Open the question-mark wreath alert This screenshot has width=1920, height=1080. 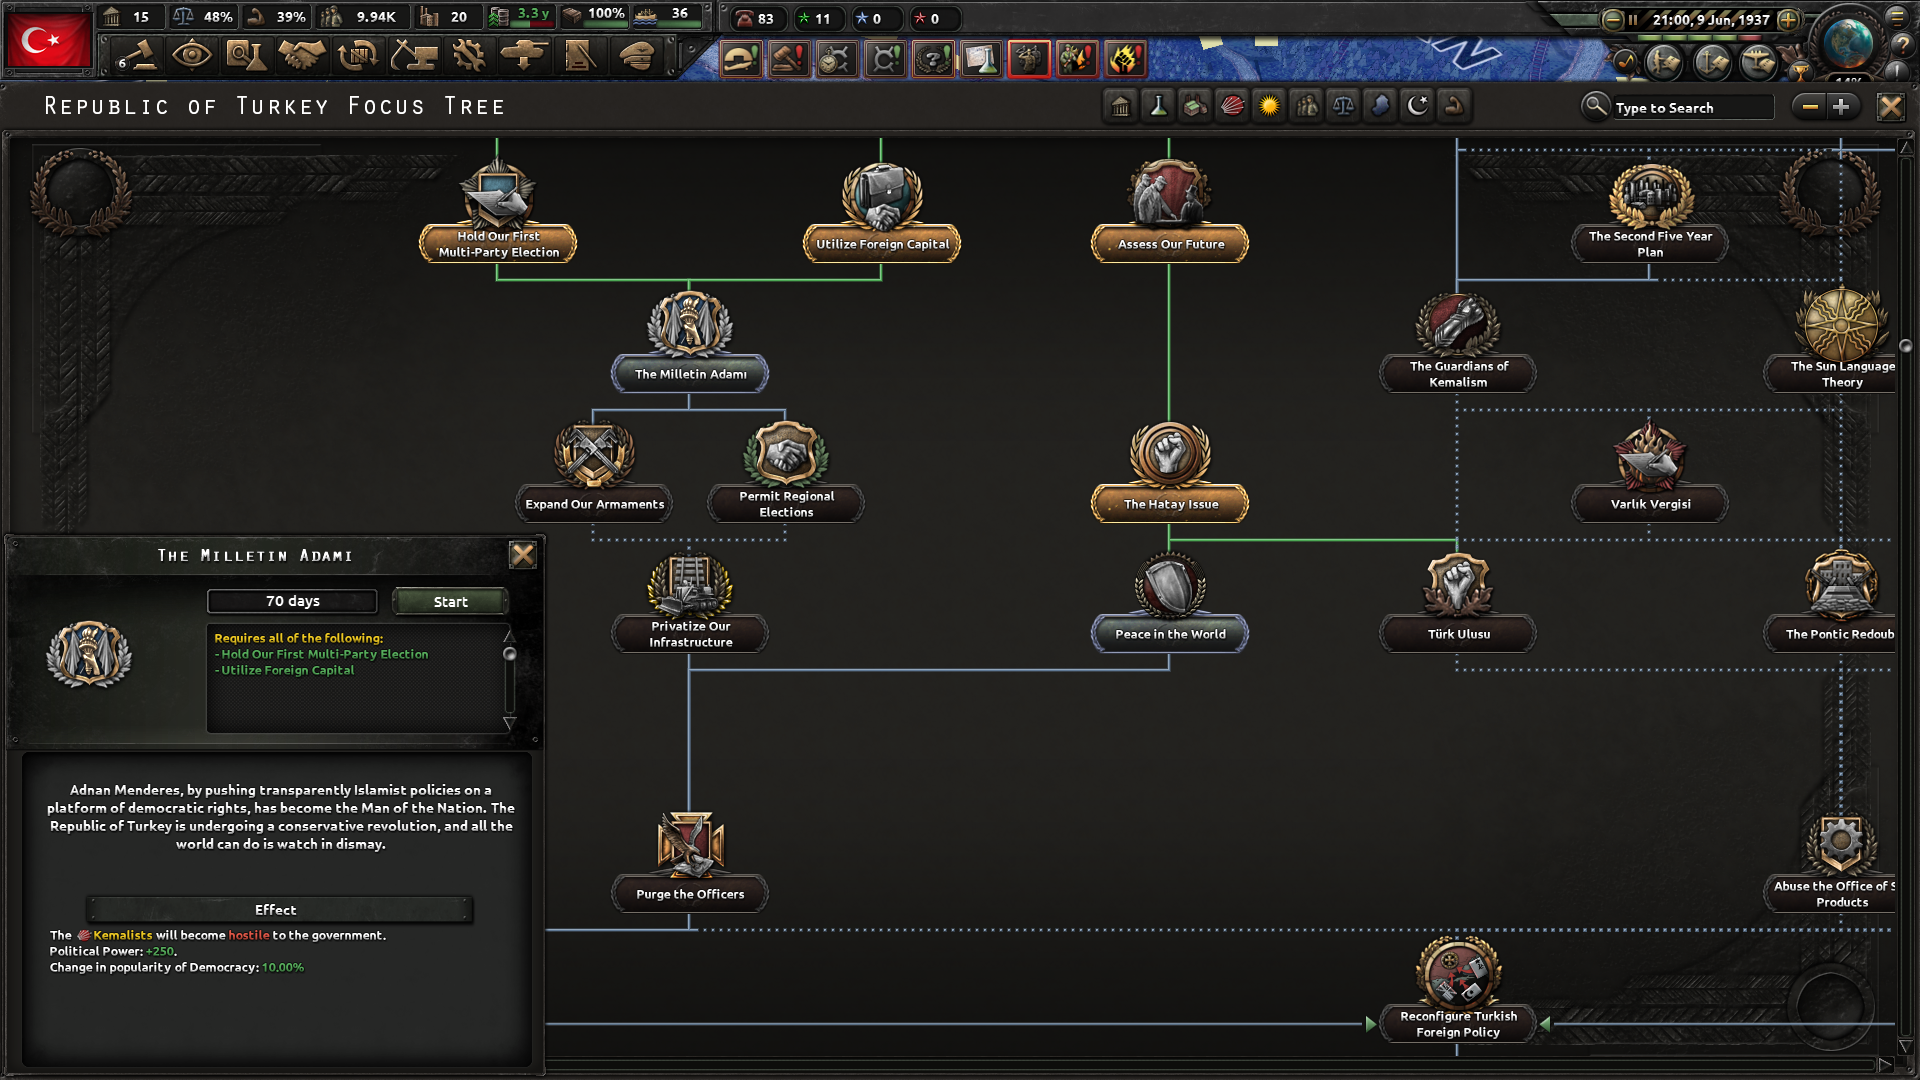[x=933, y=59]
